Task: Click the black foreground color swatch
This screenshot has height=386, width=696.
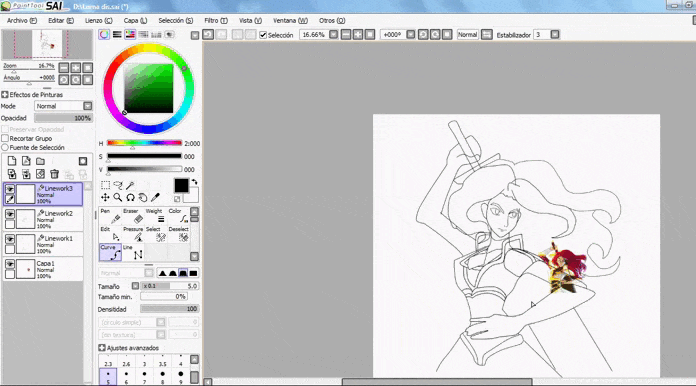Action: click(181, 185)
